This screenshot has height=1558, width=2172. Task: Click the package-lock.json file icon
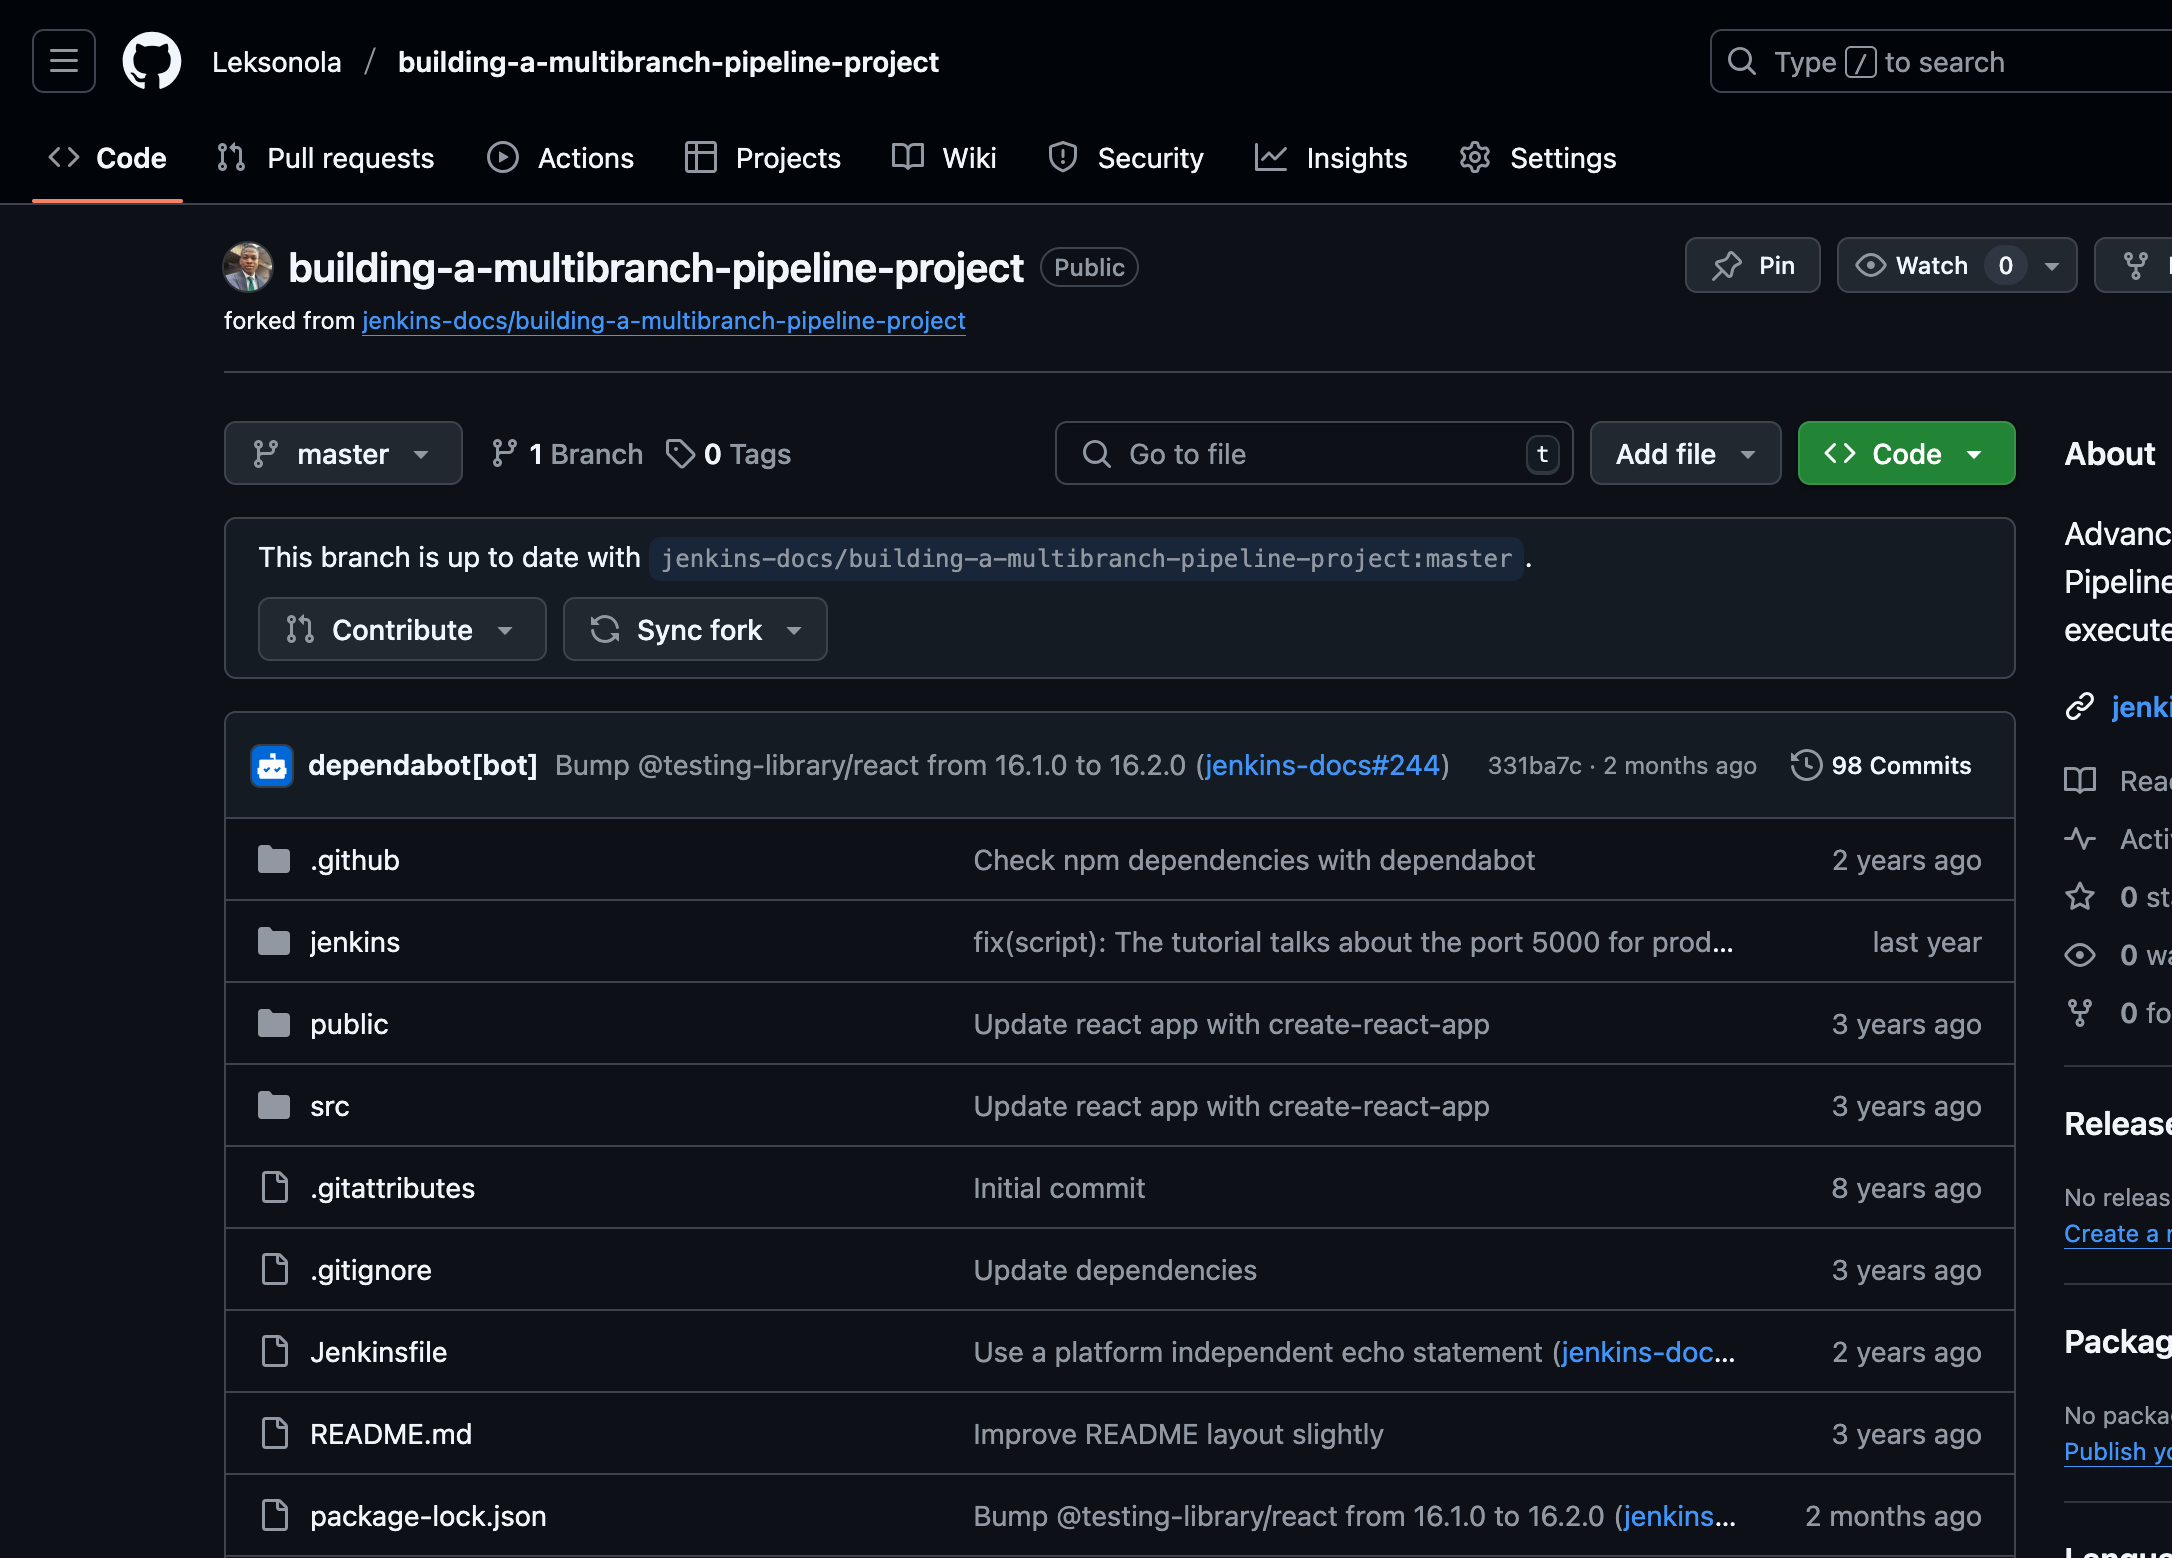coord(274,1516)
